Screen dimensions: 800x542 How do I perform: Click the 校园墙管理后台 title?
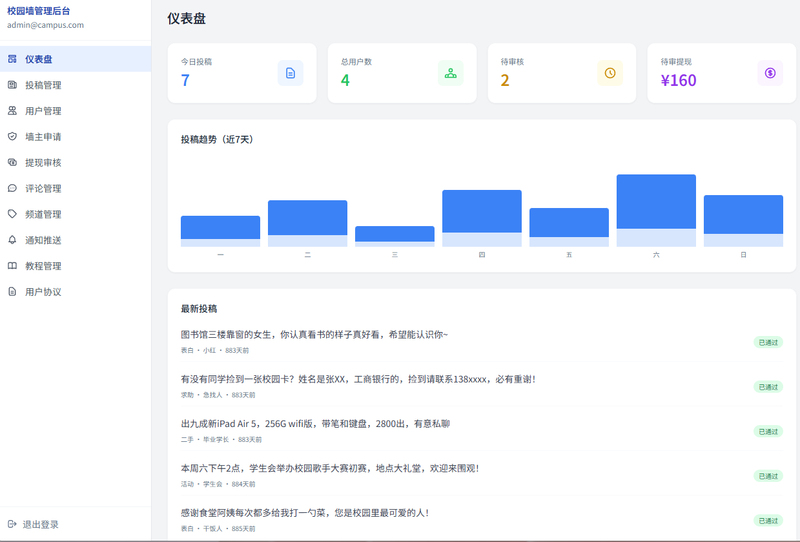[x=39, y=11]
